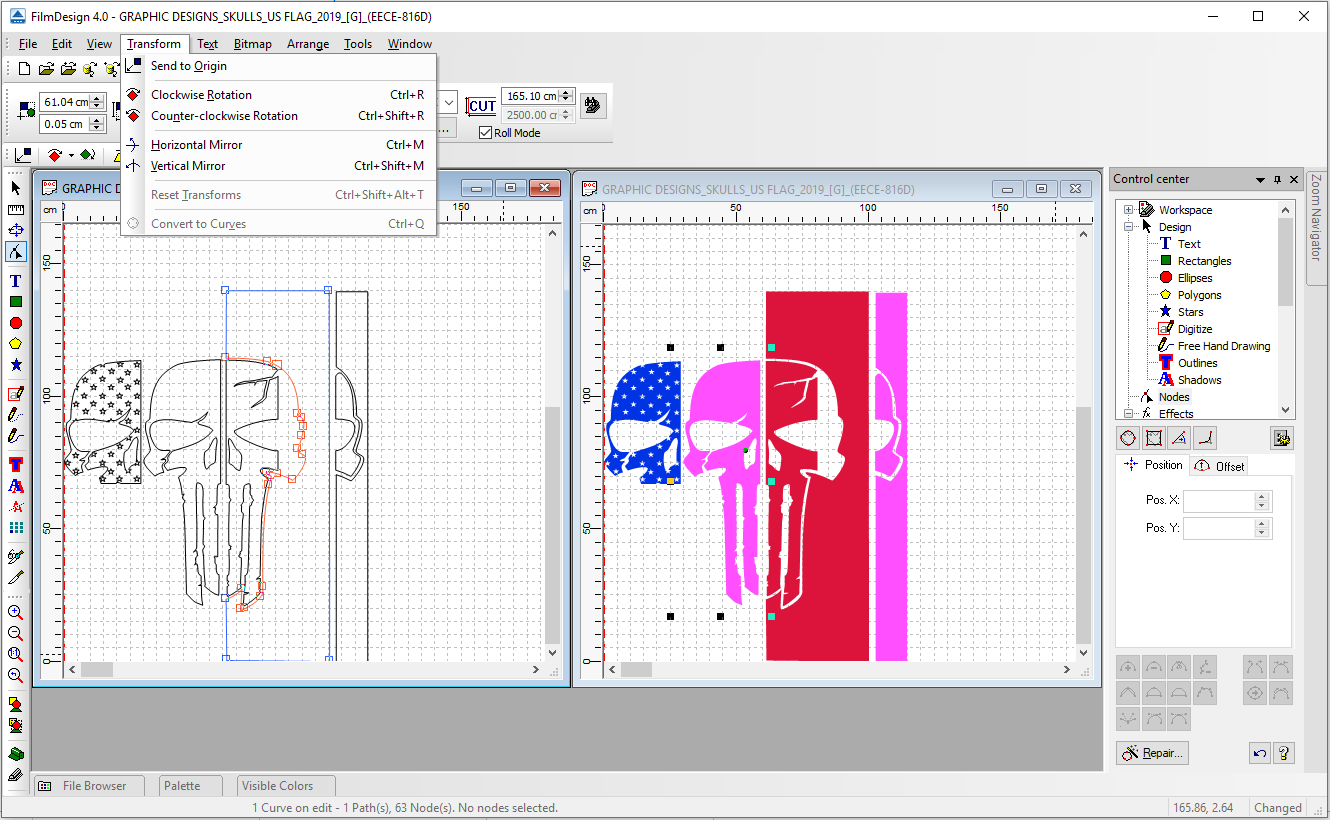The height and width of the screenshot is (820, 1330).
Task: Choose Horizontal Mirror from Transform menu
Action: point(196,145)
